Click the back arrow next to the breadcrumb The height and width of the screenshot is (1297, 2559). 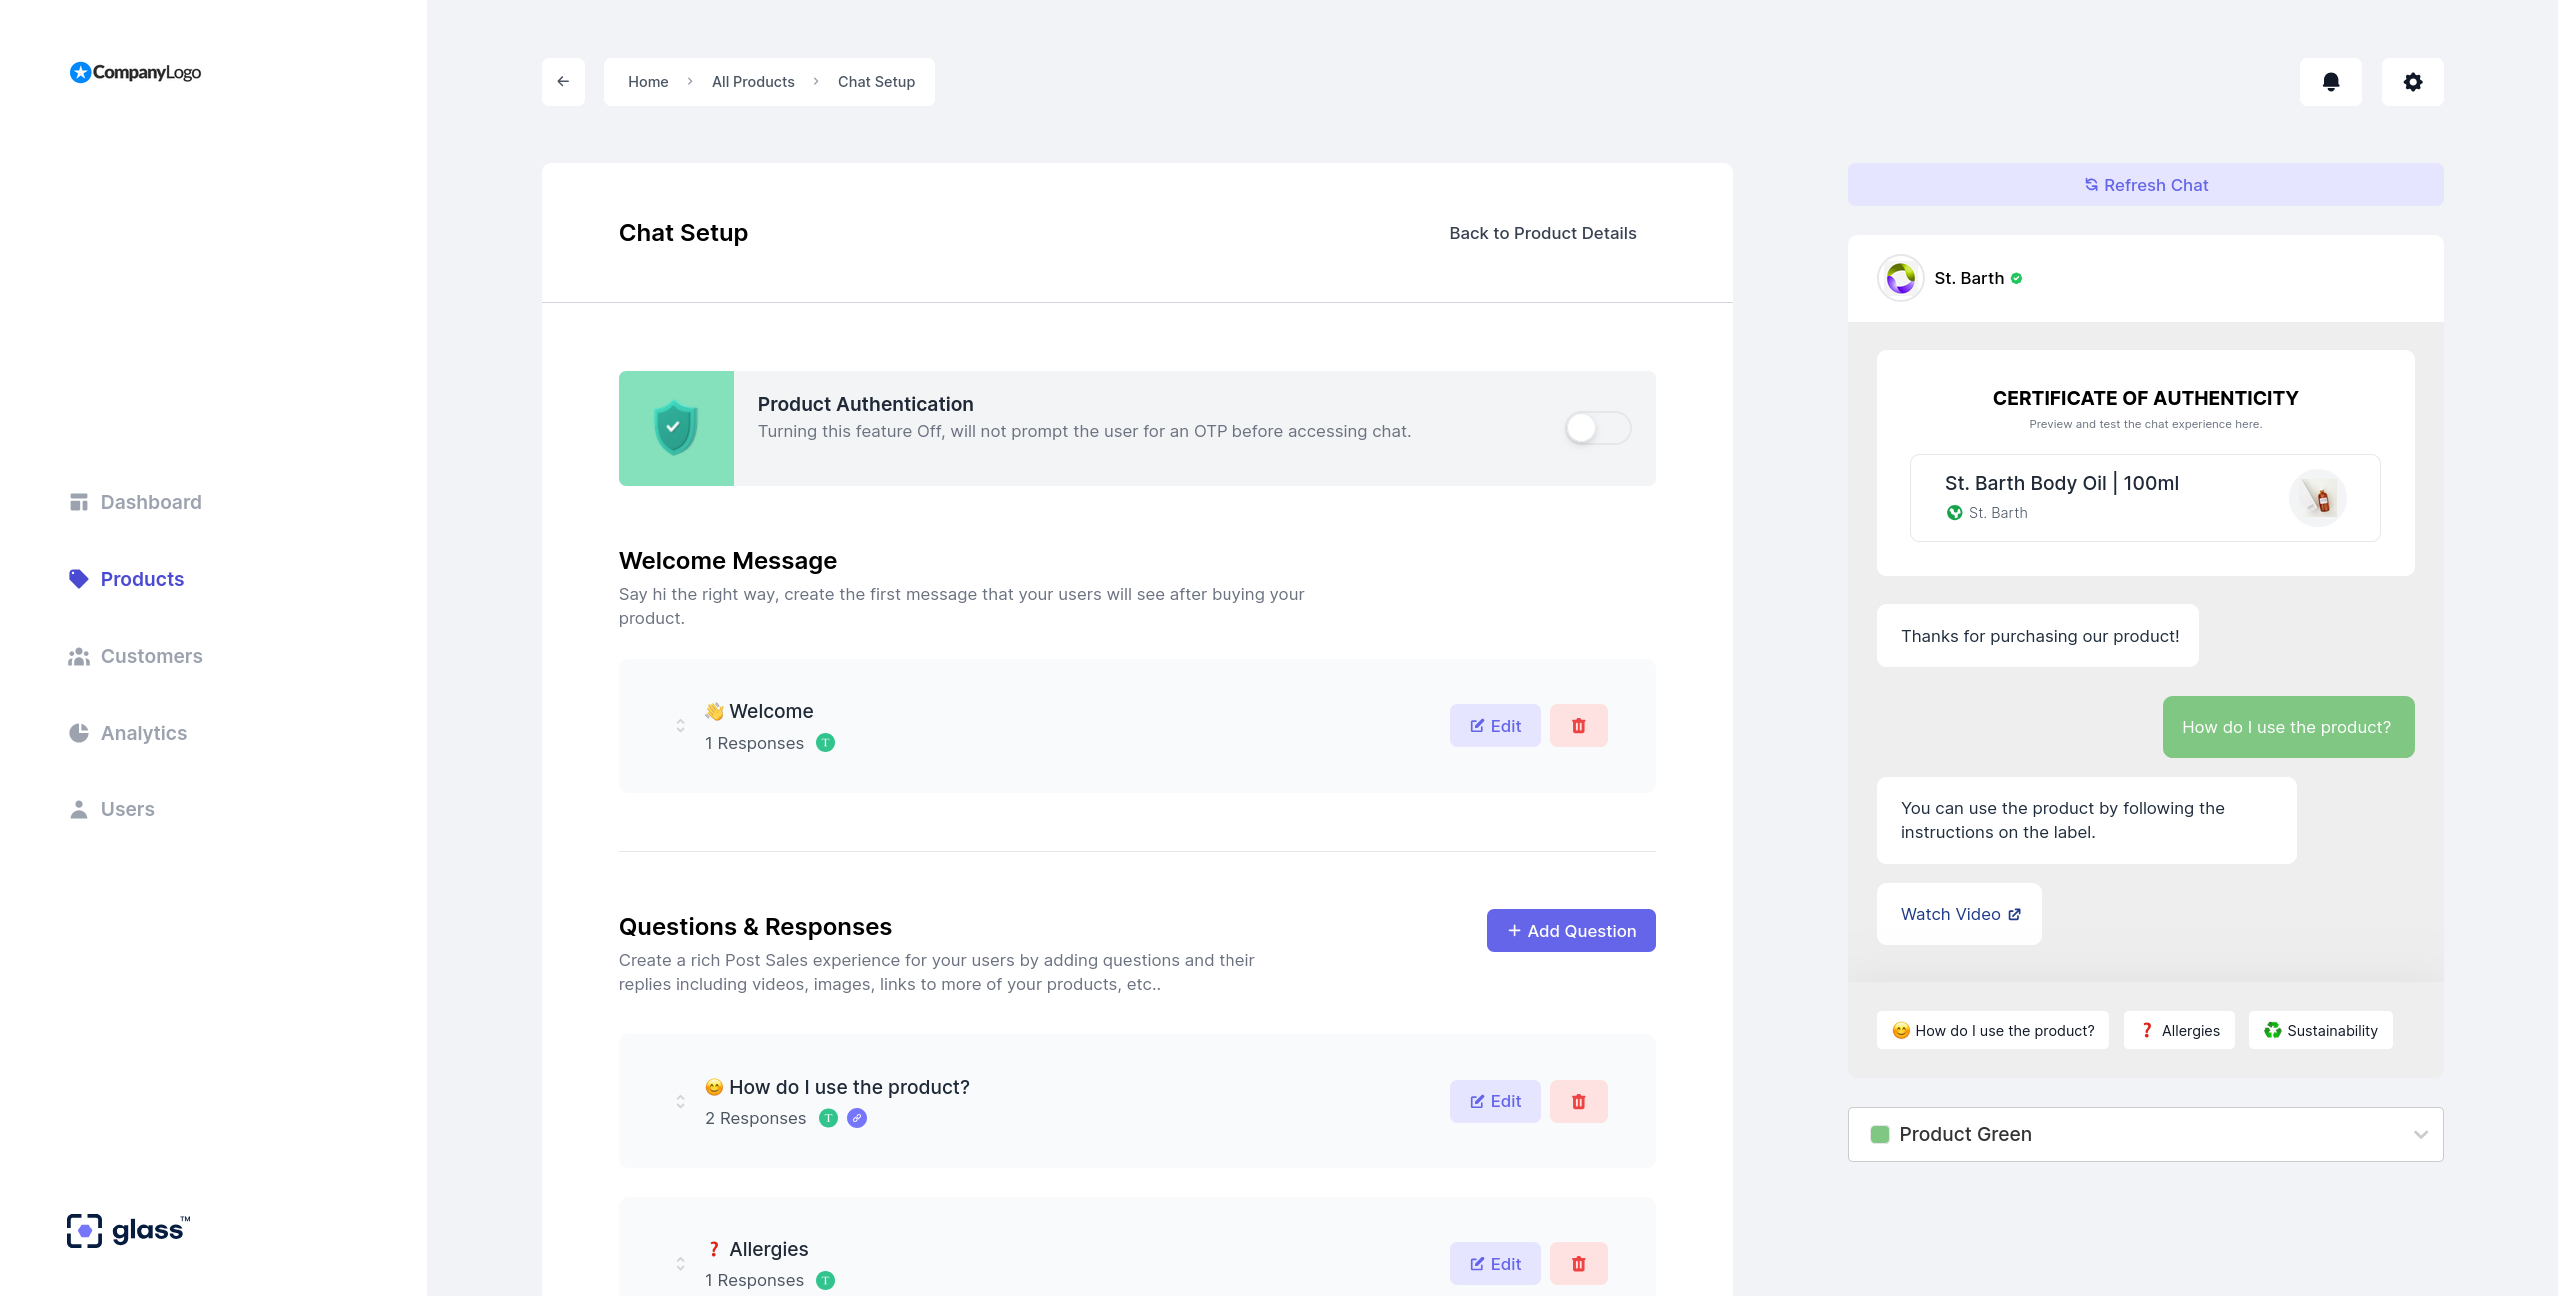coord(563,81)
